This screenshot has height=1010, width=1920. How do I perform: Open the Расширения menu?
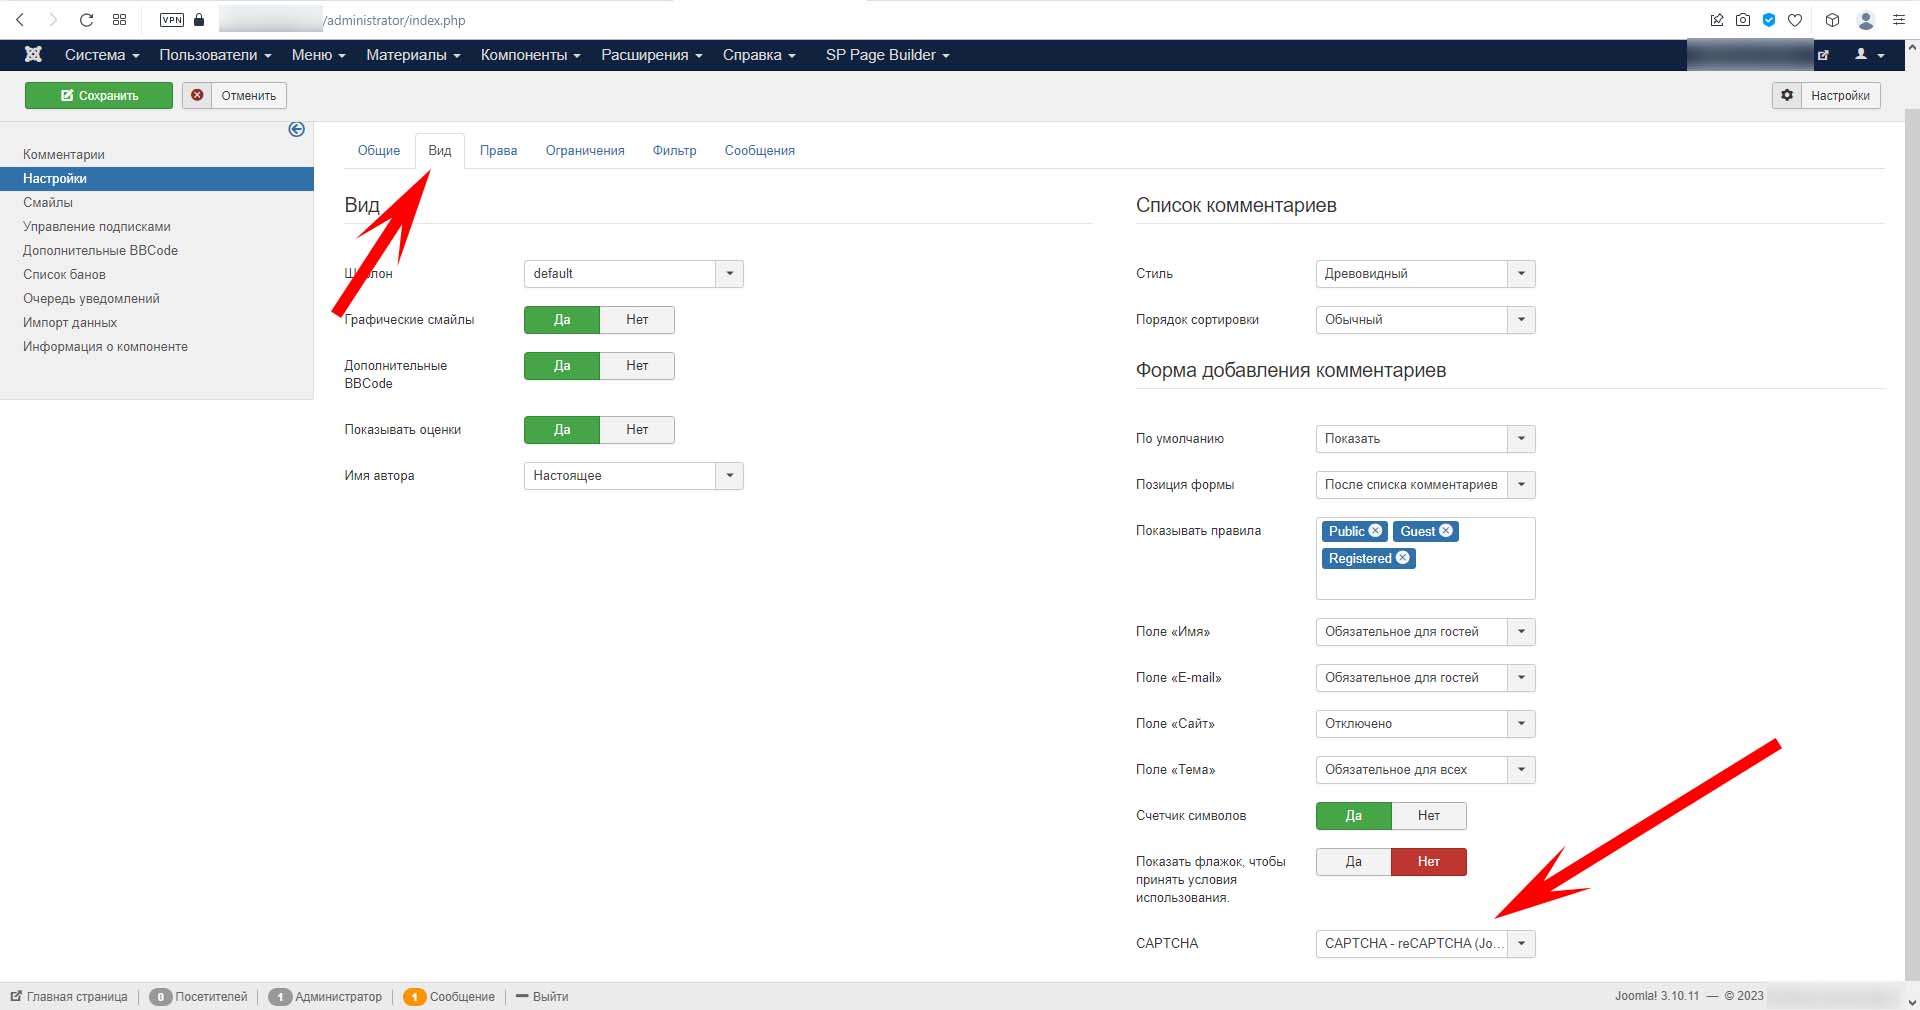pos(651,55)
